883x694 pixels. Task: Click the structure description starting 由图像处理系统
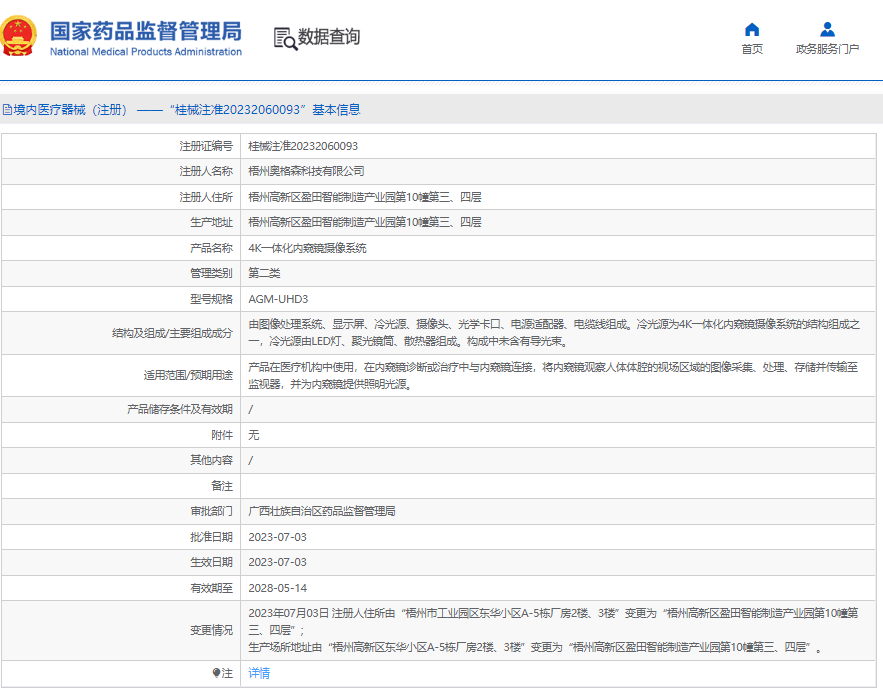tap(554, 333)
